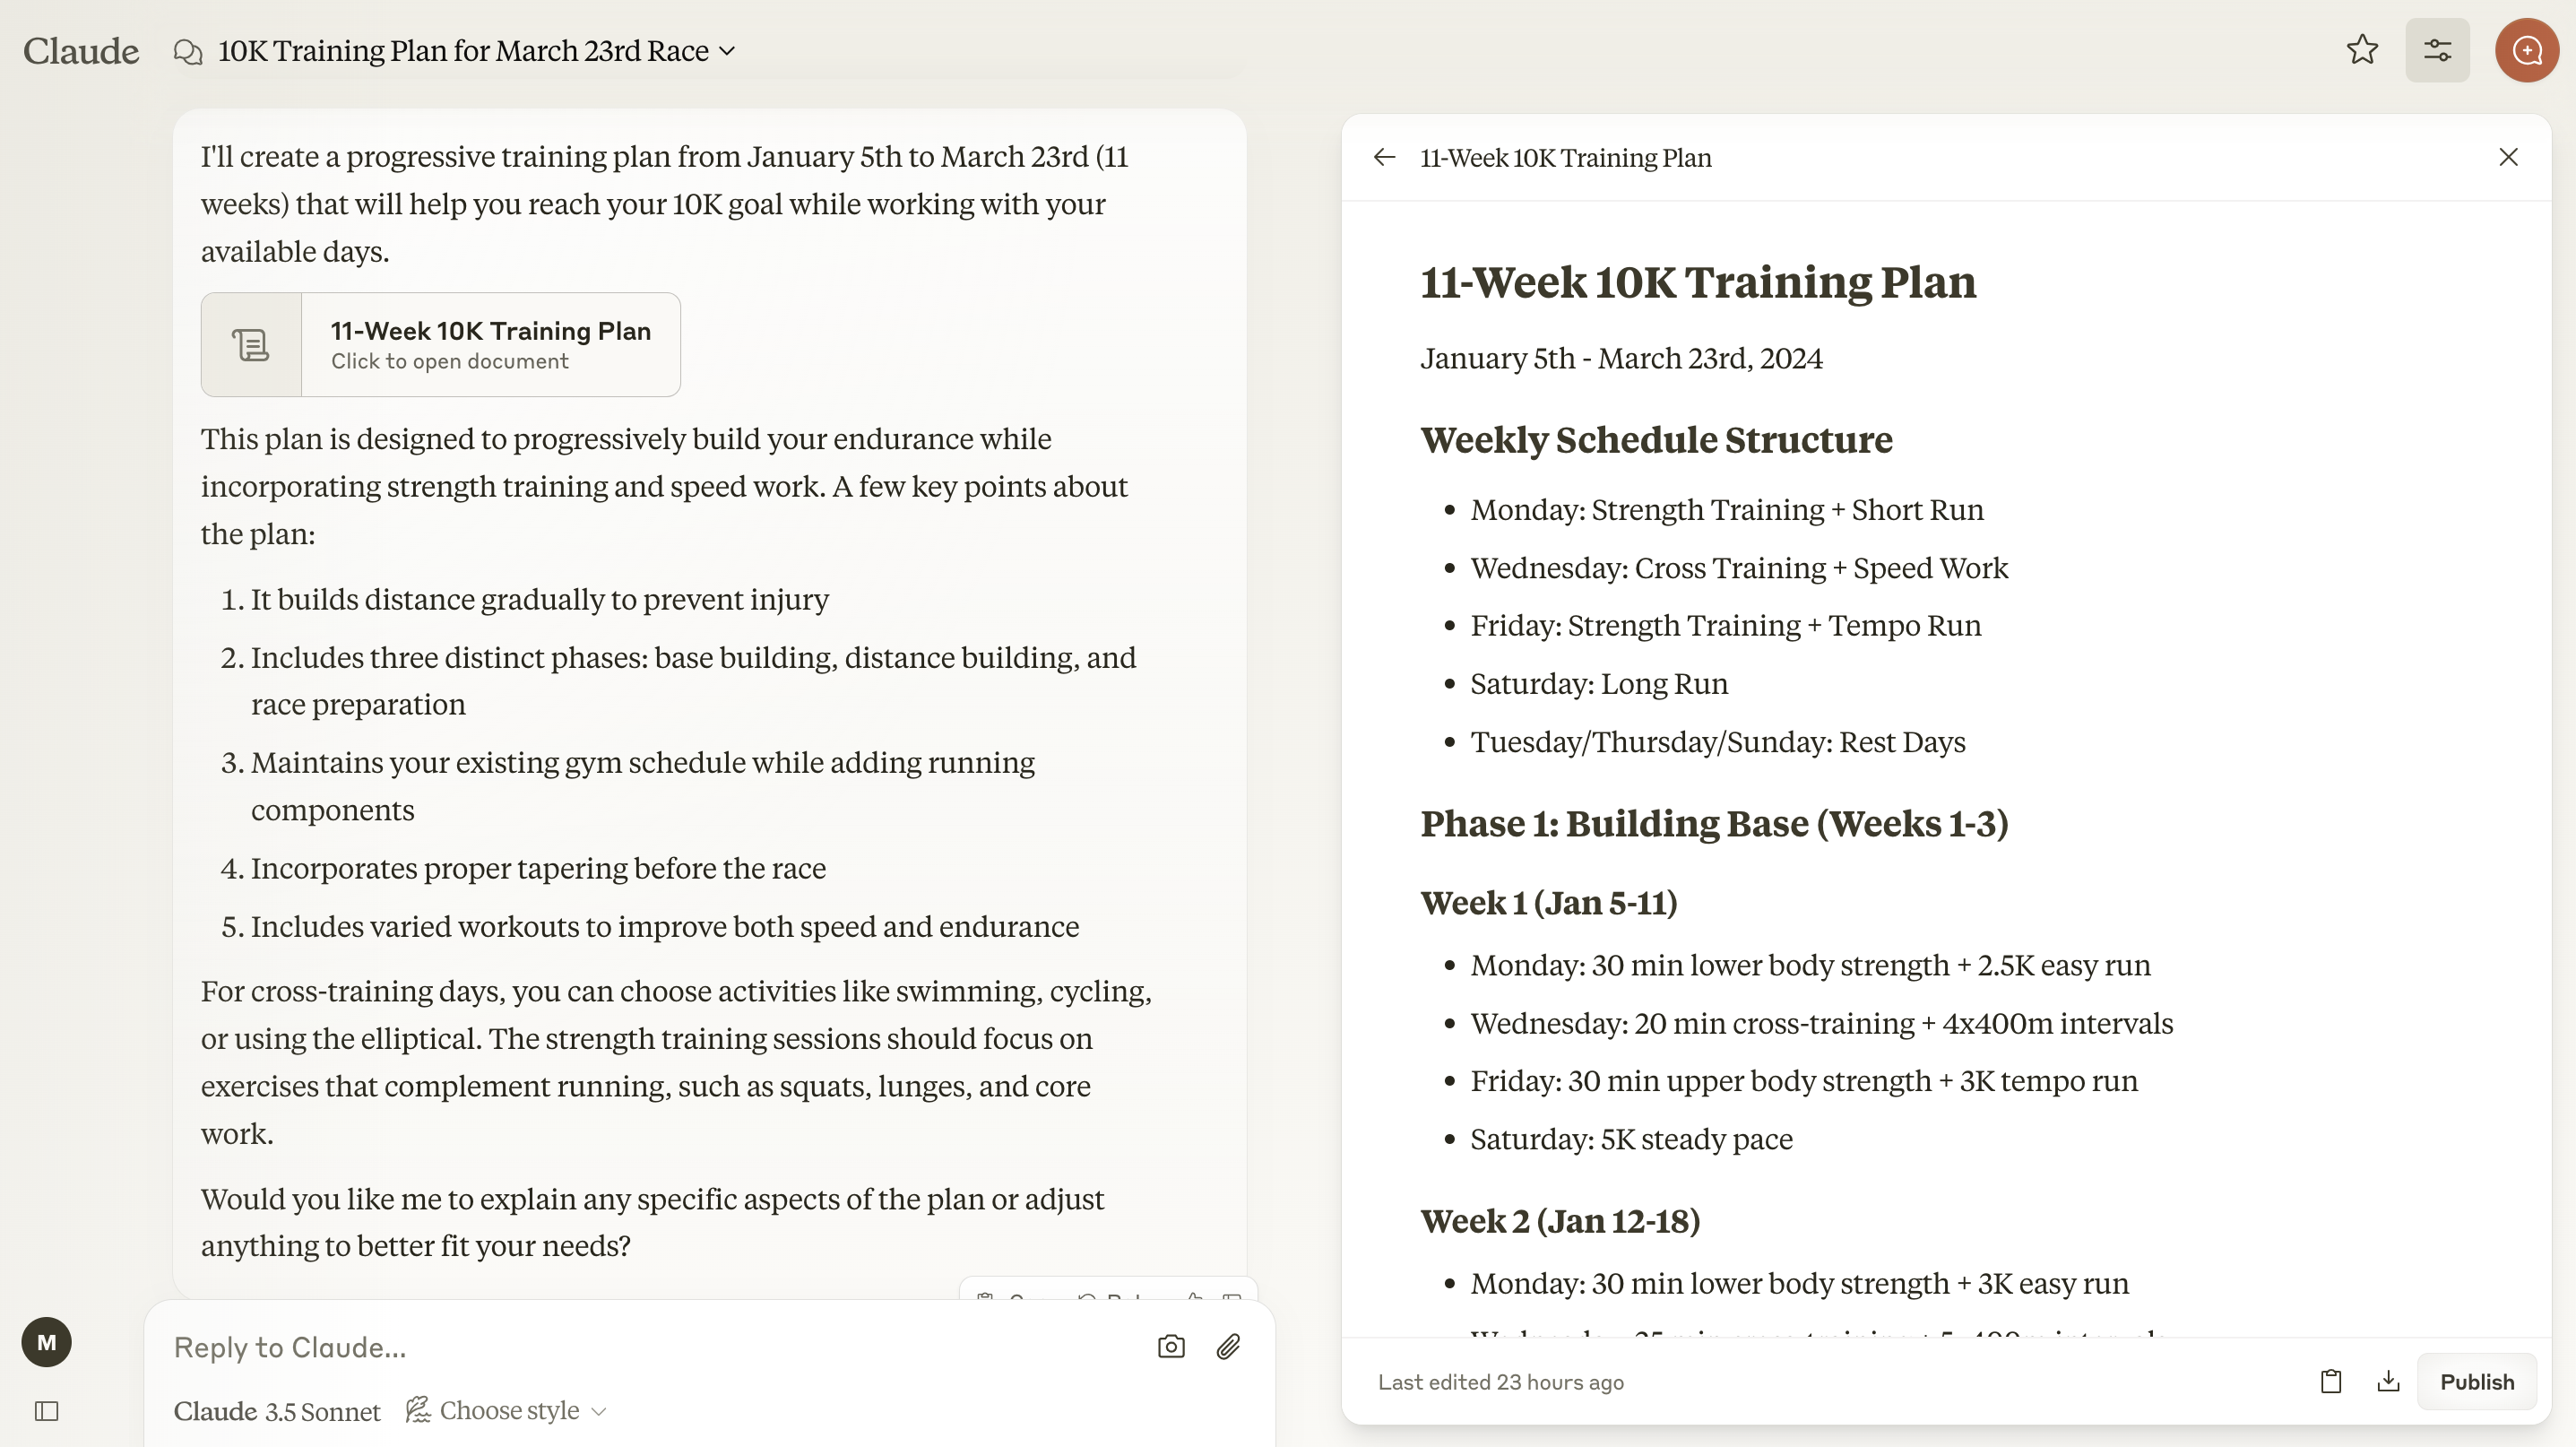Open user profile avatar M

coord(47,1342)
